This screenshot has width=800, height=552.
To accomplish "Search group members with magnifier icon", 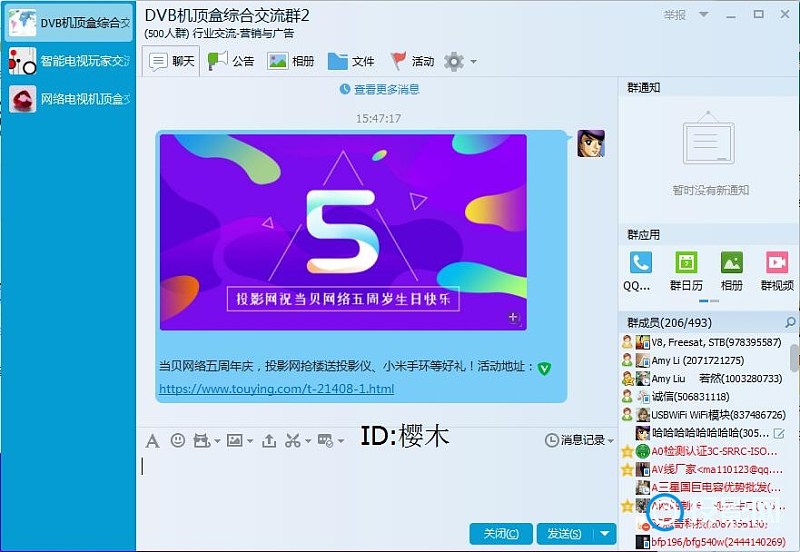I will point(790,322).
